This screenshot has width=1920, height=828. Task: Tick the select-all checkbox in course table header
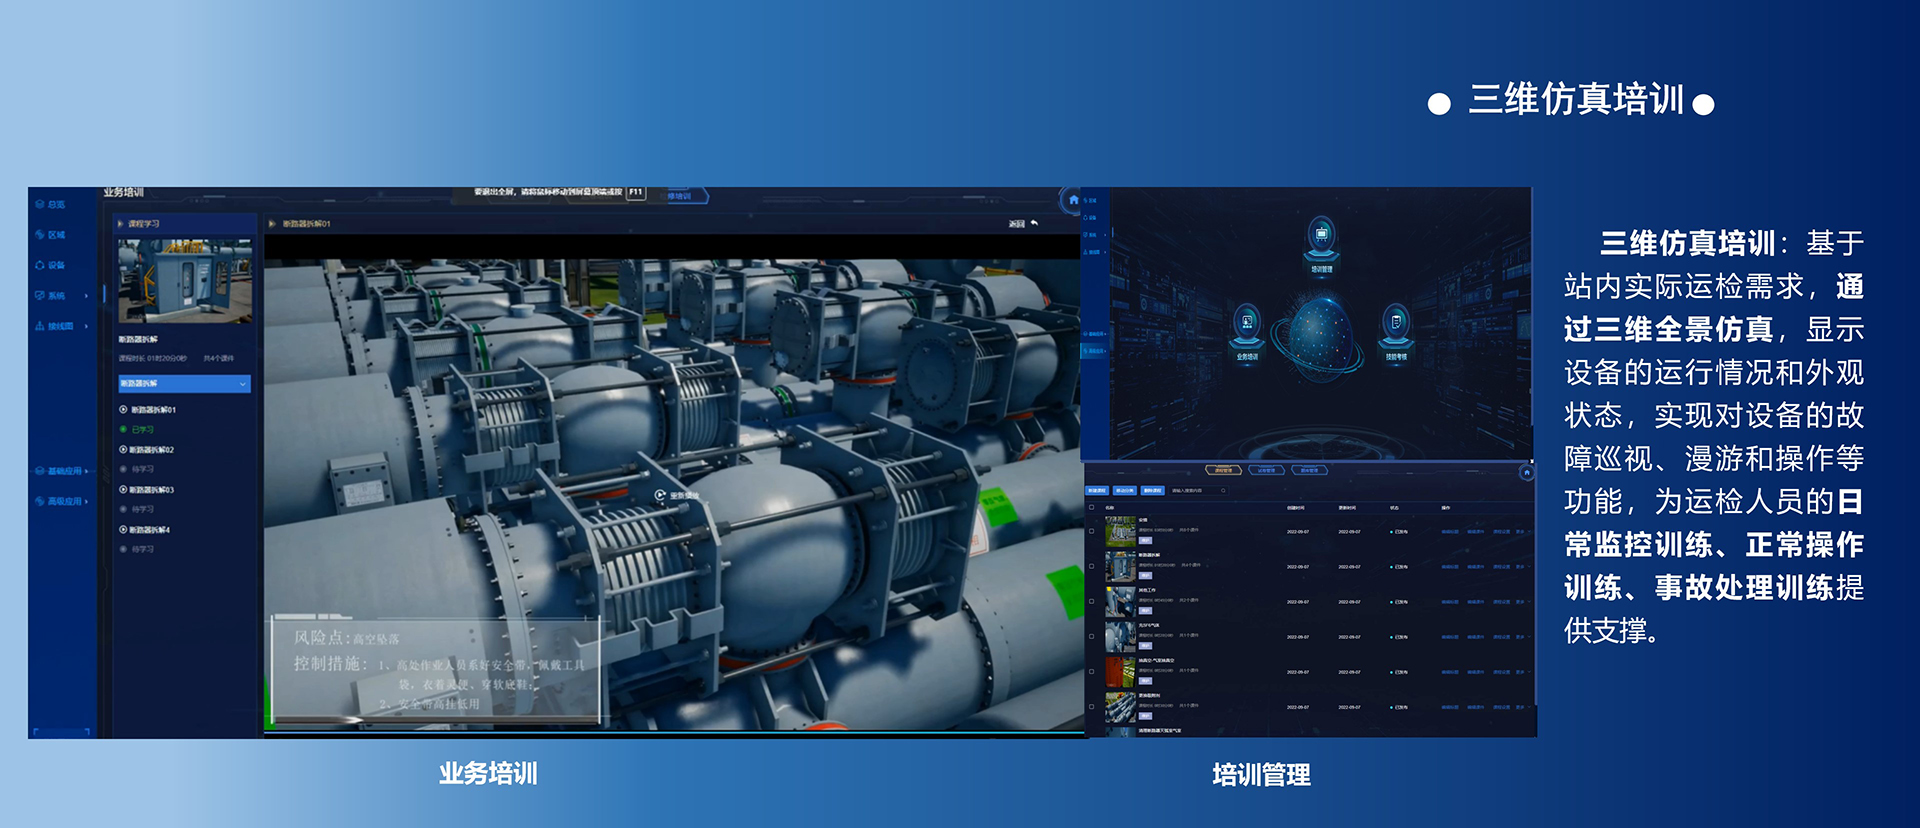[1092, 508]
